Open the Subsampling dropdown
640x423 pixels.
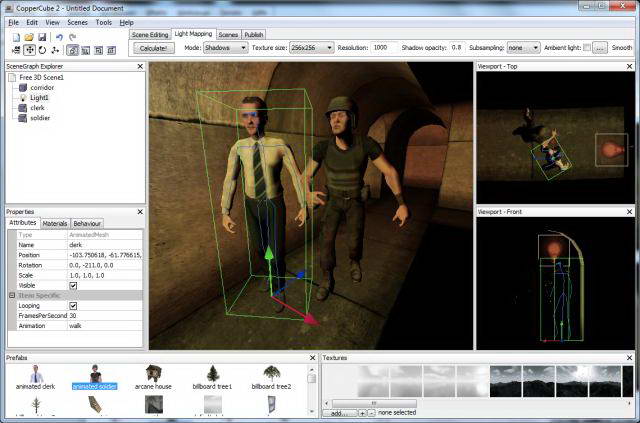(523, 47)
